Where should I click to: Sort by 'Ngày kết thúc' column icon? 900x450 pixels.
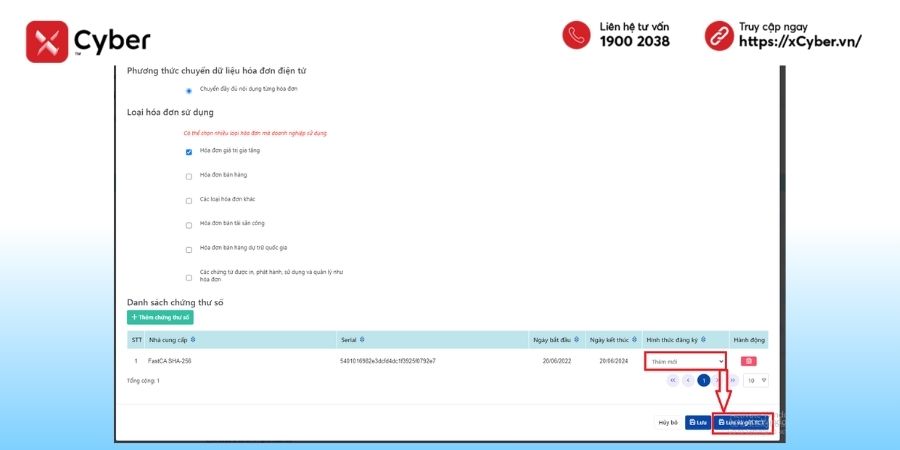tap(635, 340)
